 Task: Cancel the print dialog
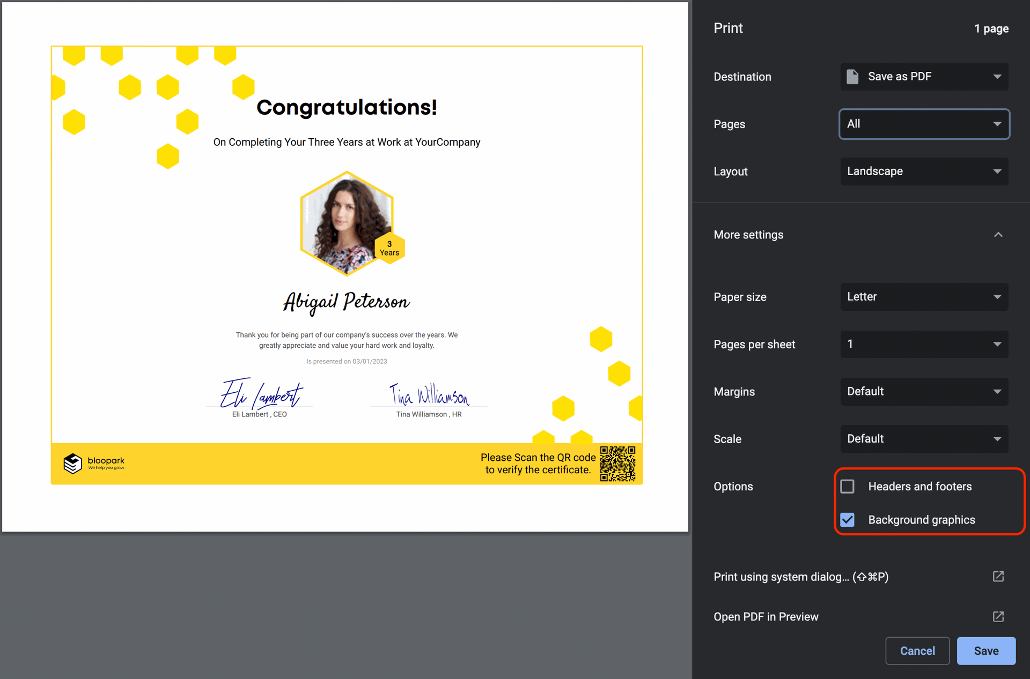click(x=917, y=651)
